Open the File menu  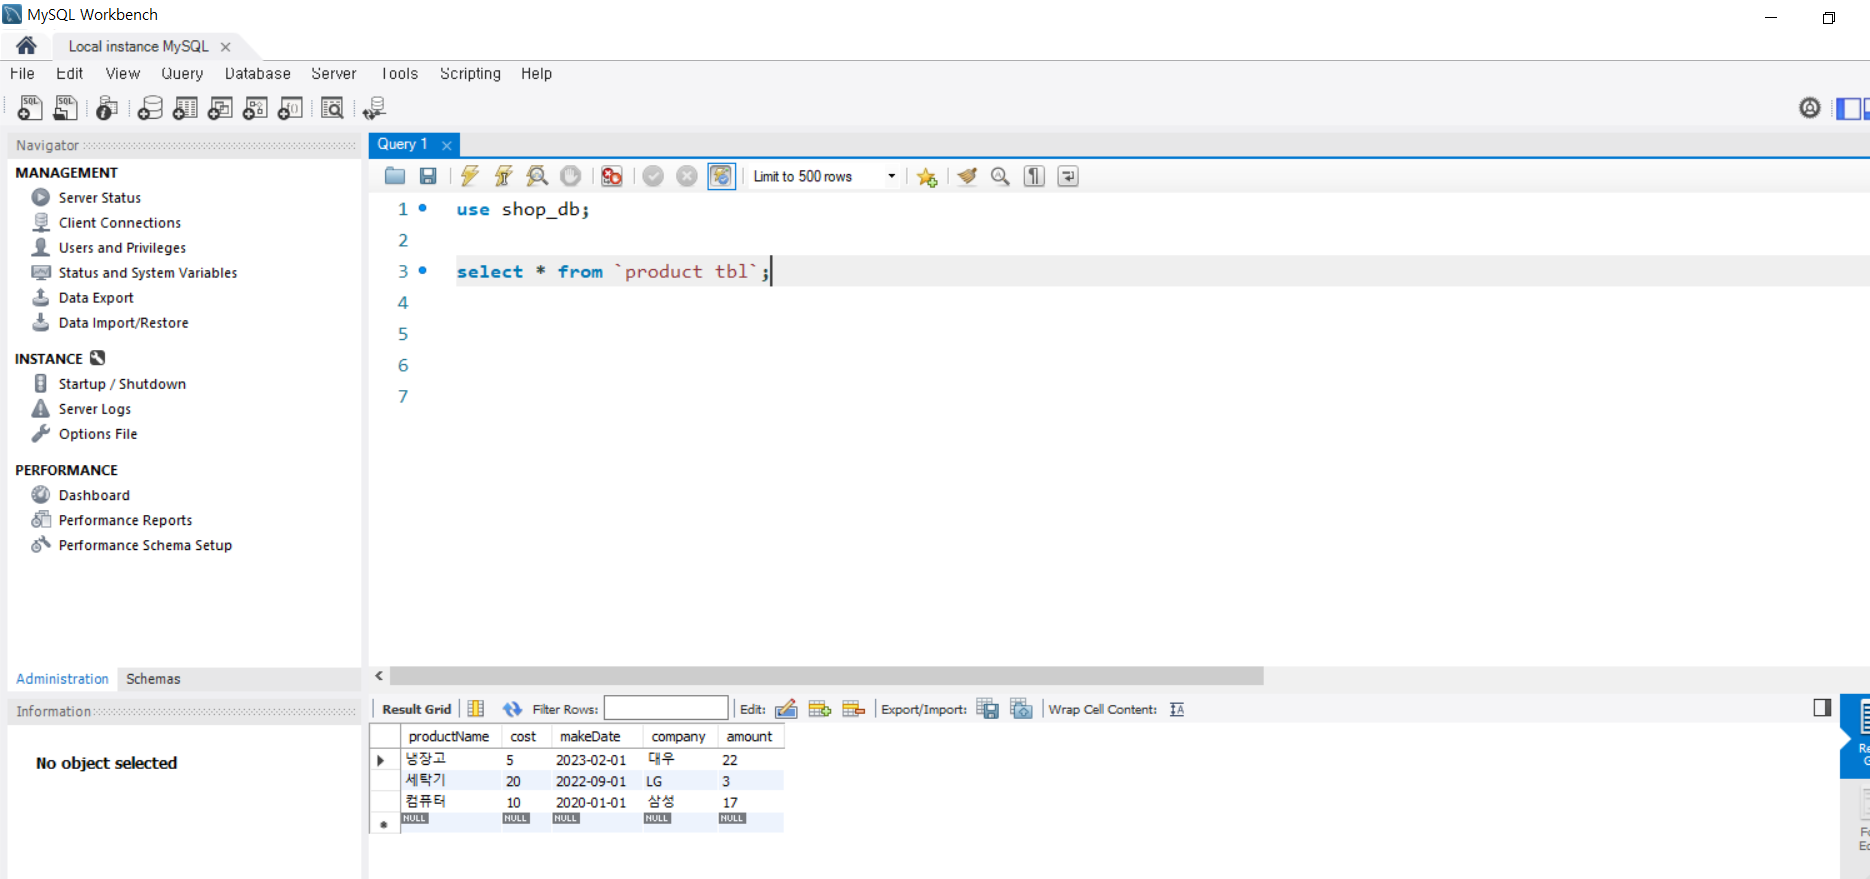tap(22, 73)
